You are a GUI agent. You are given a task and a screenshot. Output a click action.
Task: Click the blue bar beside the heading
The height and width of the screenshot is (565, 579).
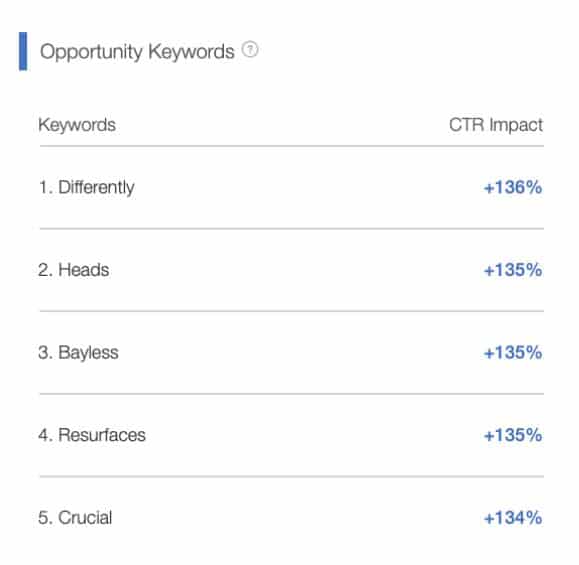(23, 51)
